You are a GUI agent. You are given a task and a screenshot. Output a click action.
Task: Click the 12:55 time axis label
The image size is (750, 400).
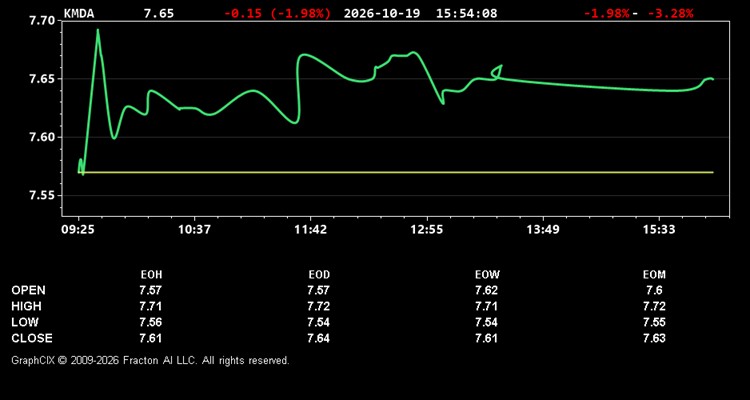click(427, 230)
